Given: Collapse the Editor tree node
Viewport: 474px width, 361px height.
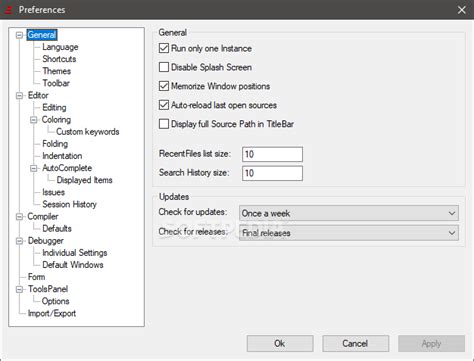Looking at the screenshot, I should click(19, 96).
